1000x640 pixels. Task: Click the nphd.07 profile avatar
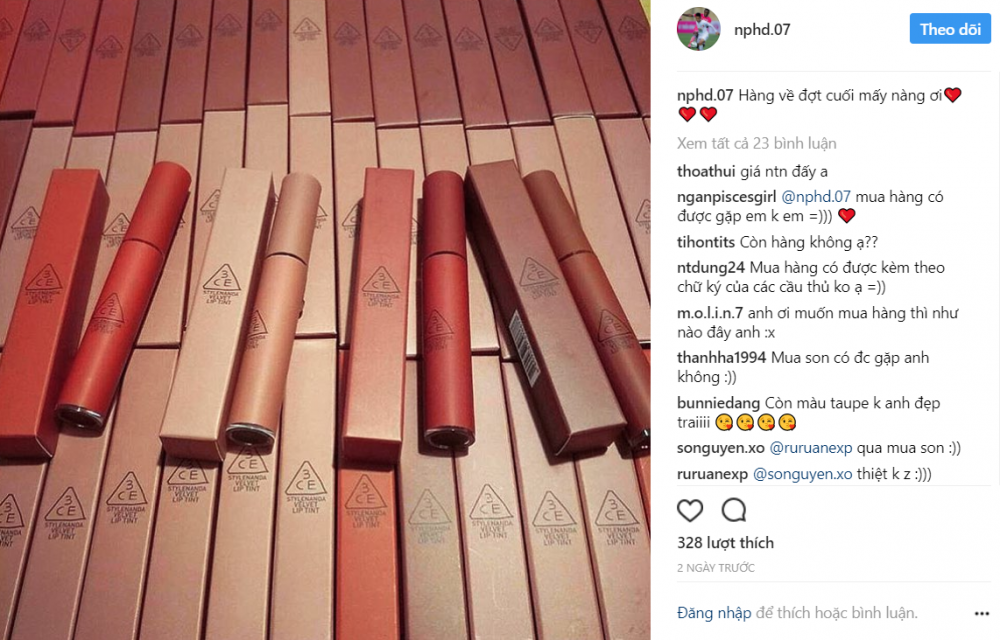tap(698, 29)
